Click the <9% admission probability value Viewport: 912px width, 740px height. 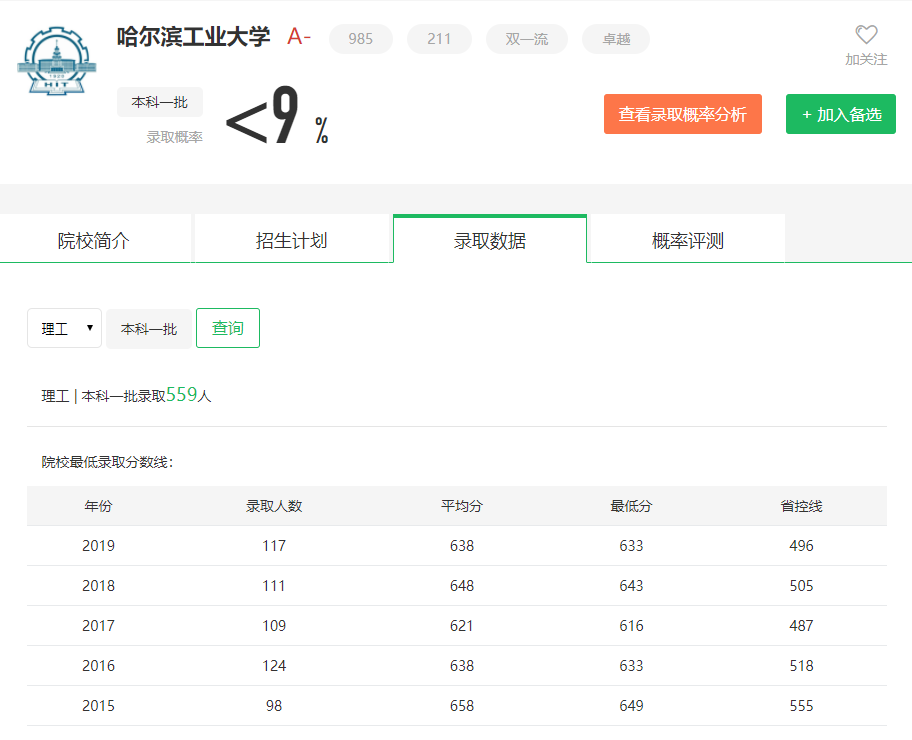tap(277, 115)
